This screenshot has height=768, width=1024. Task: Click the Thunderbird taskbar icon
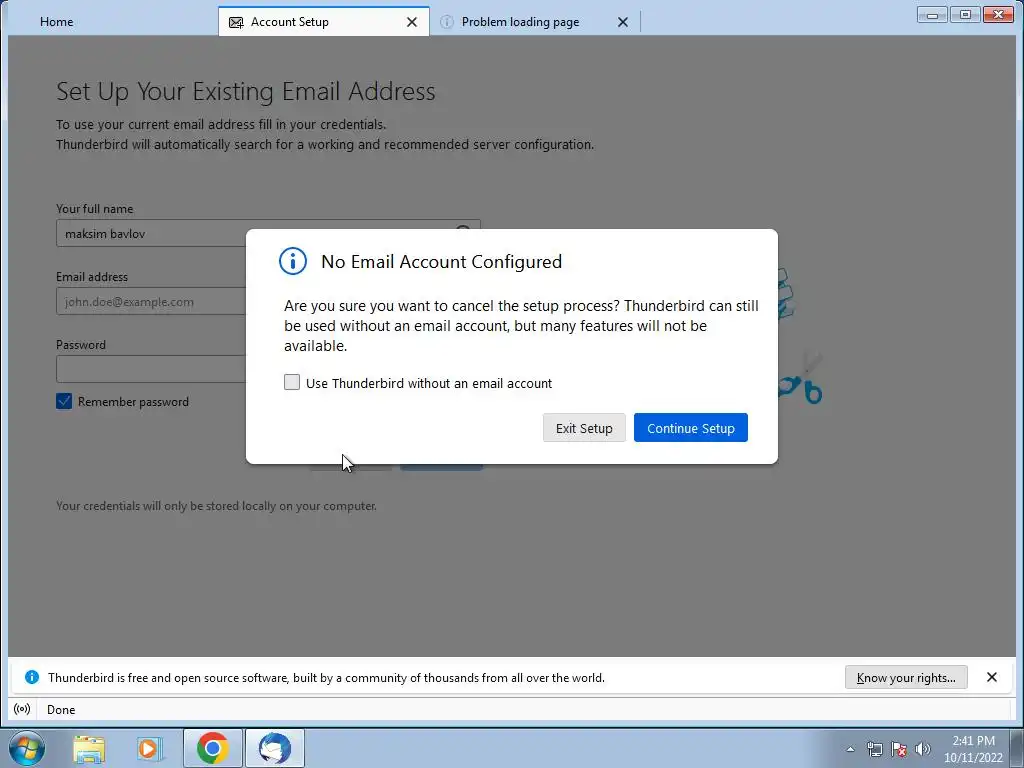(275, 748)
